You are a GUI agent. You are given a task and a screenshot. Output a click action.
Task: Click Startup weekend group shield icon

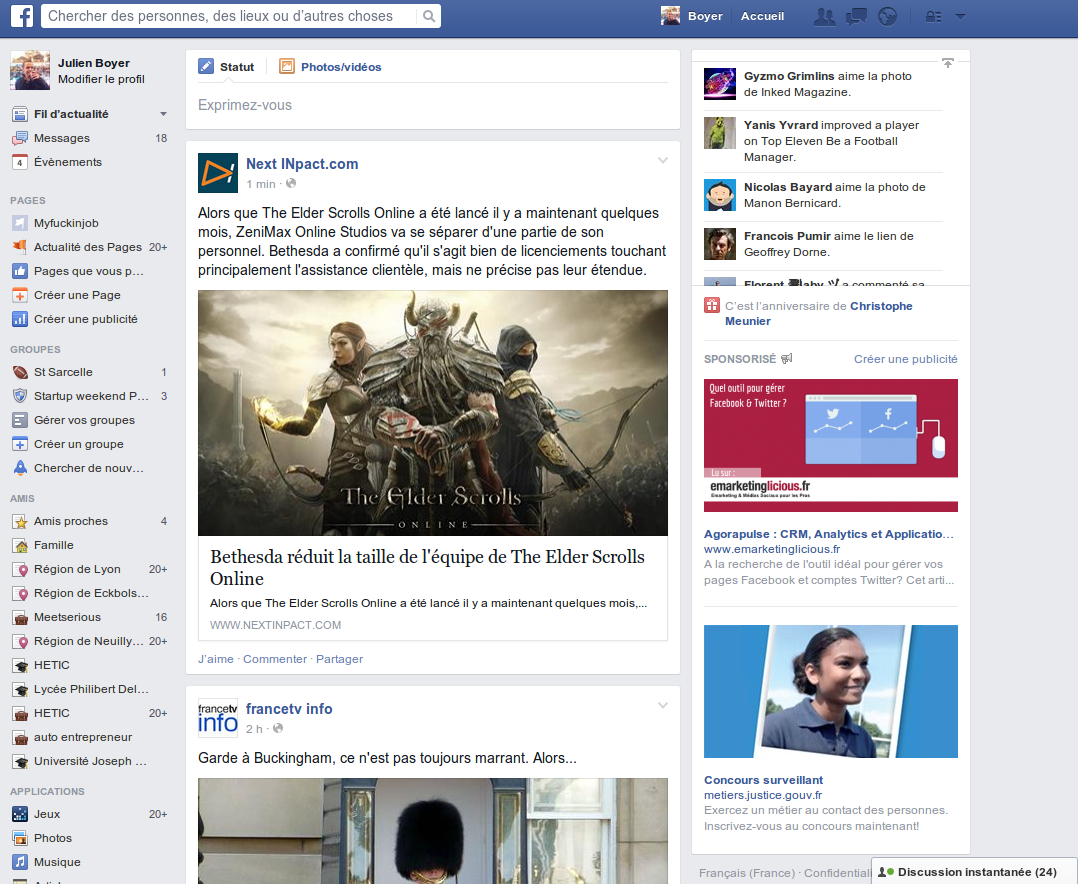[20, 396]
